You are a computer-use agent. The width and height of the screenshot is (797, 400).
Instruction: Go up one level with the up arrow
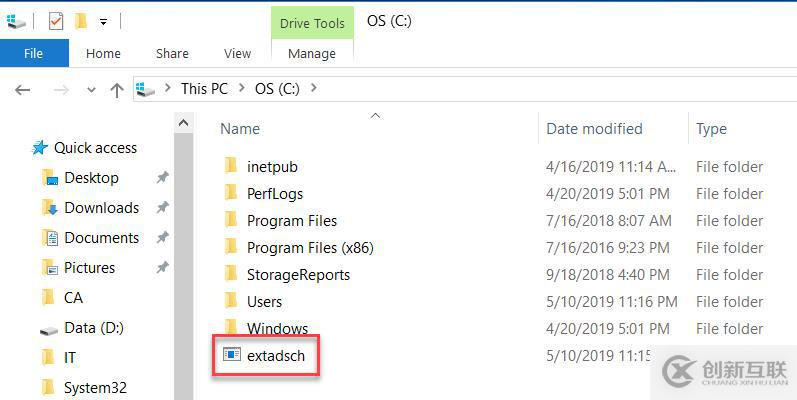tap(117, 90)
